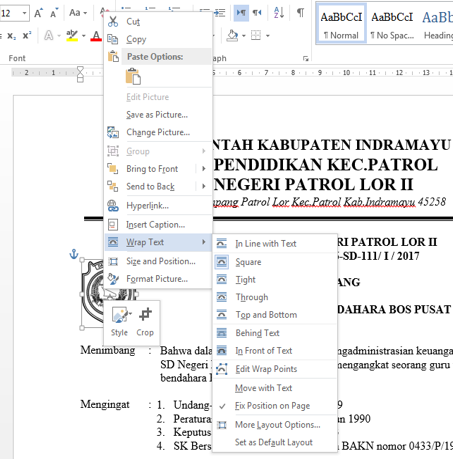Toggle Show/Hide paragraph marks
The image size is (453, 459).
click(300, 13)
